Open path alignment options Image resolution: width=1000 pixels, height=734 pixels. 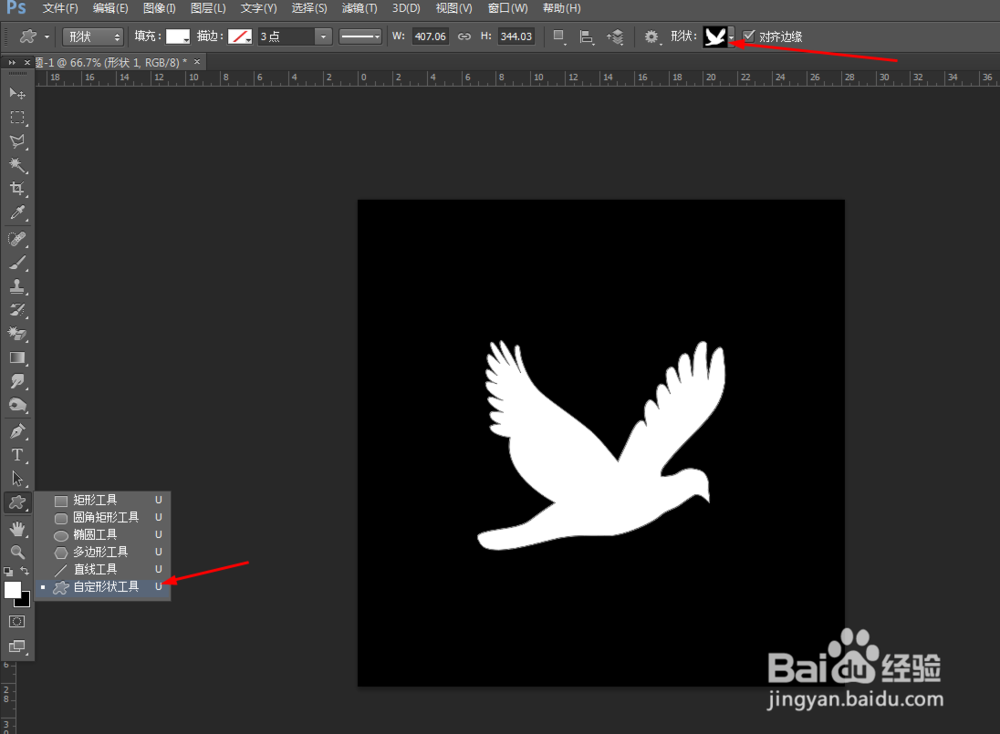(x=587, y=36)
